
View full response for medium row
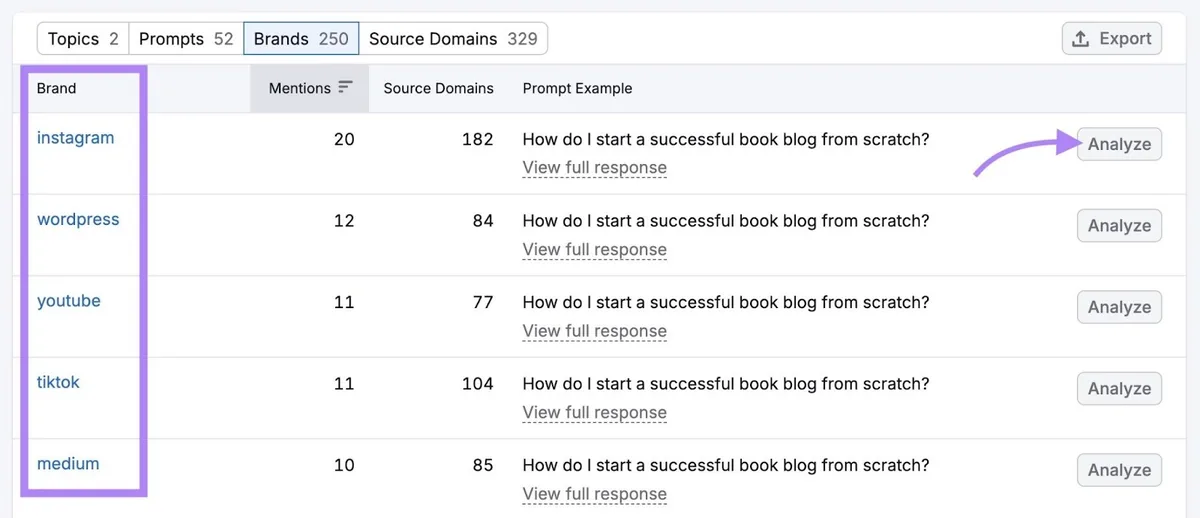point(594,494)
